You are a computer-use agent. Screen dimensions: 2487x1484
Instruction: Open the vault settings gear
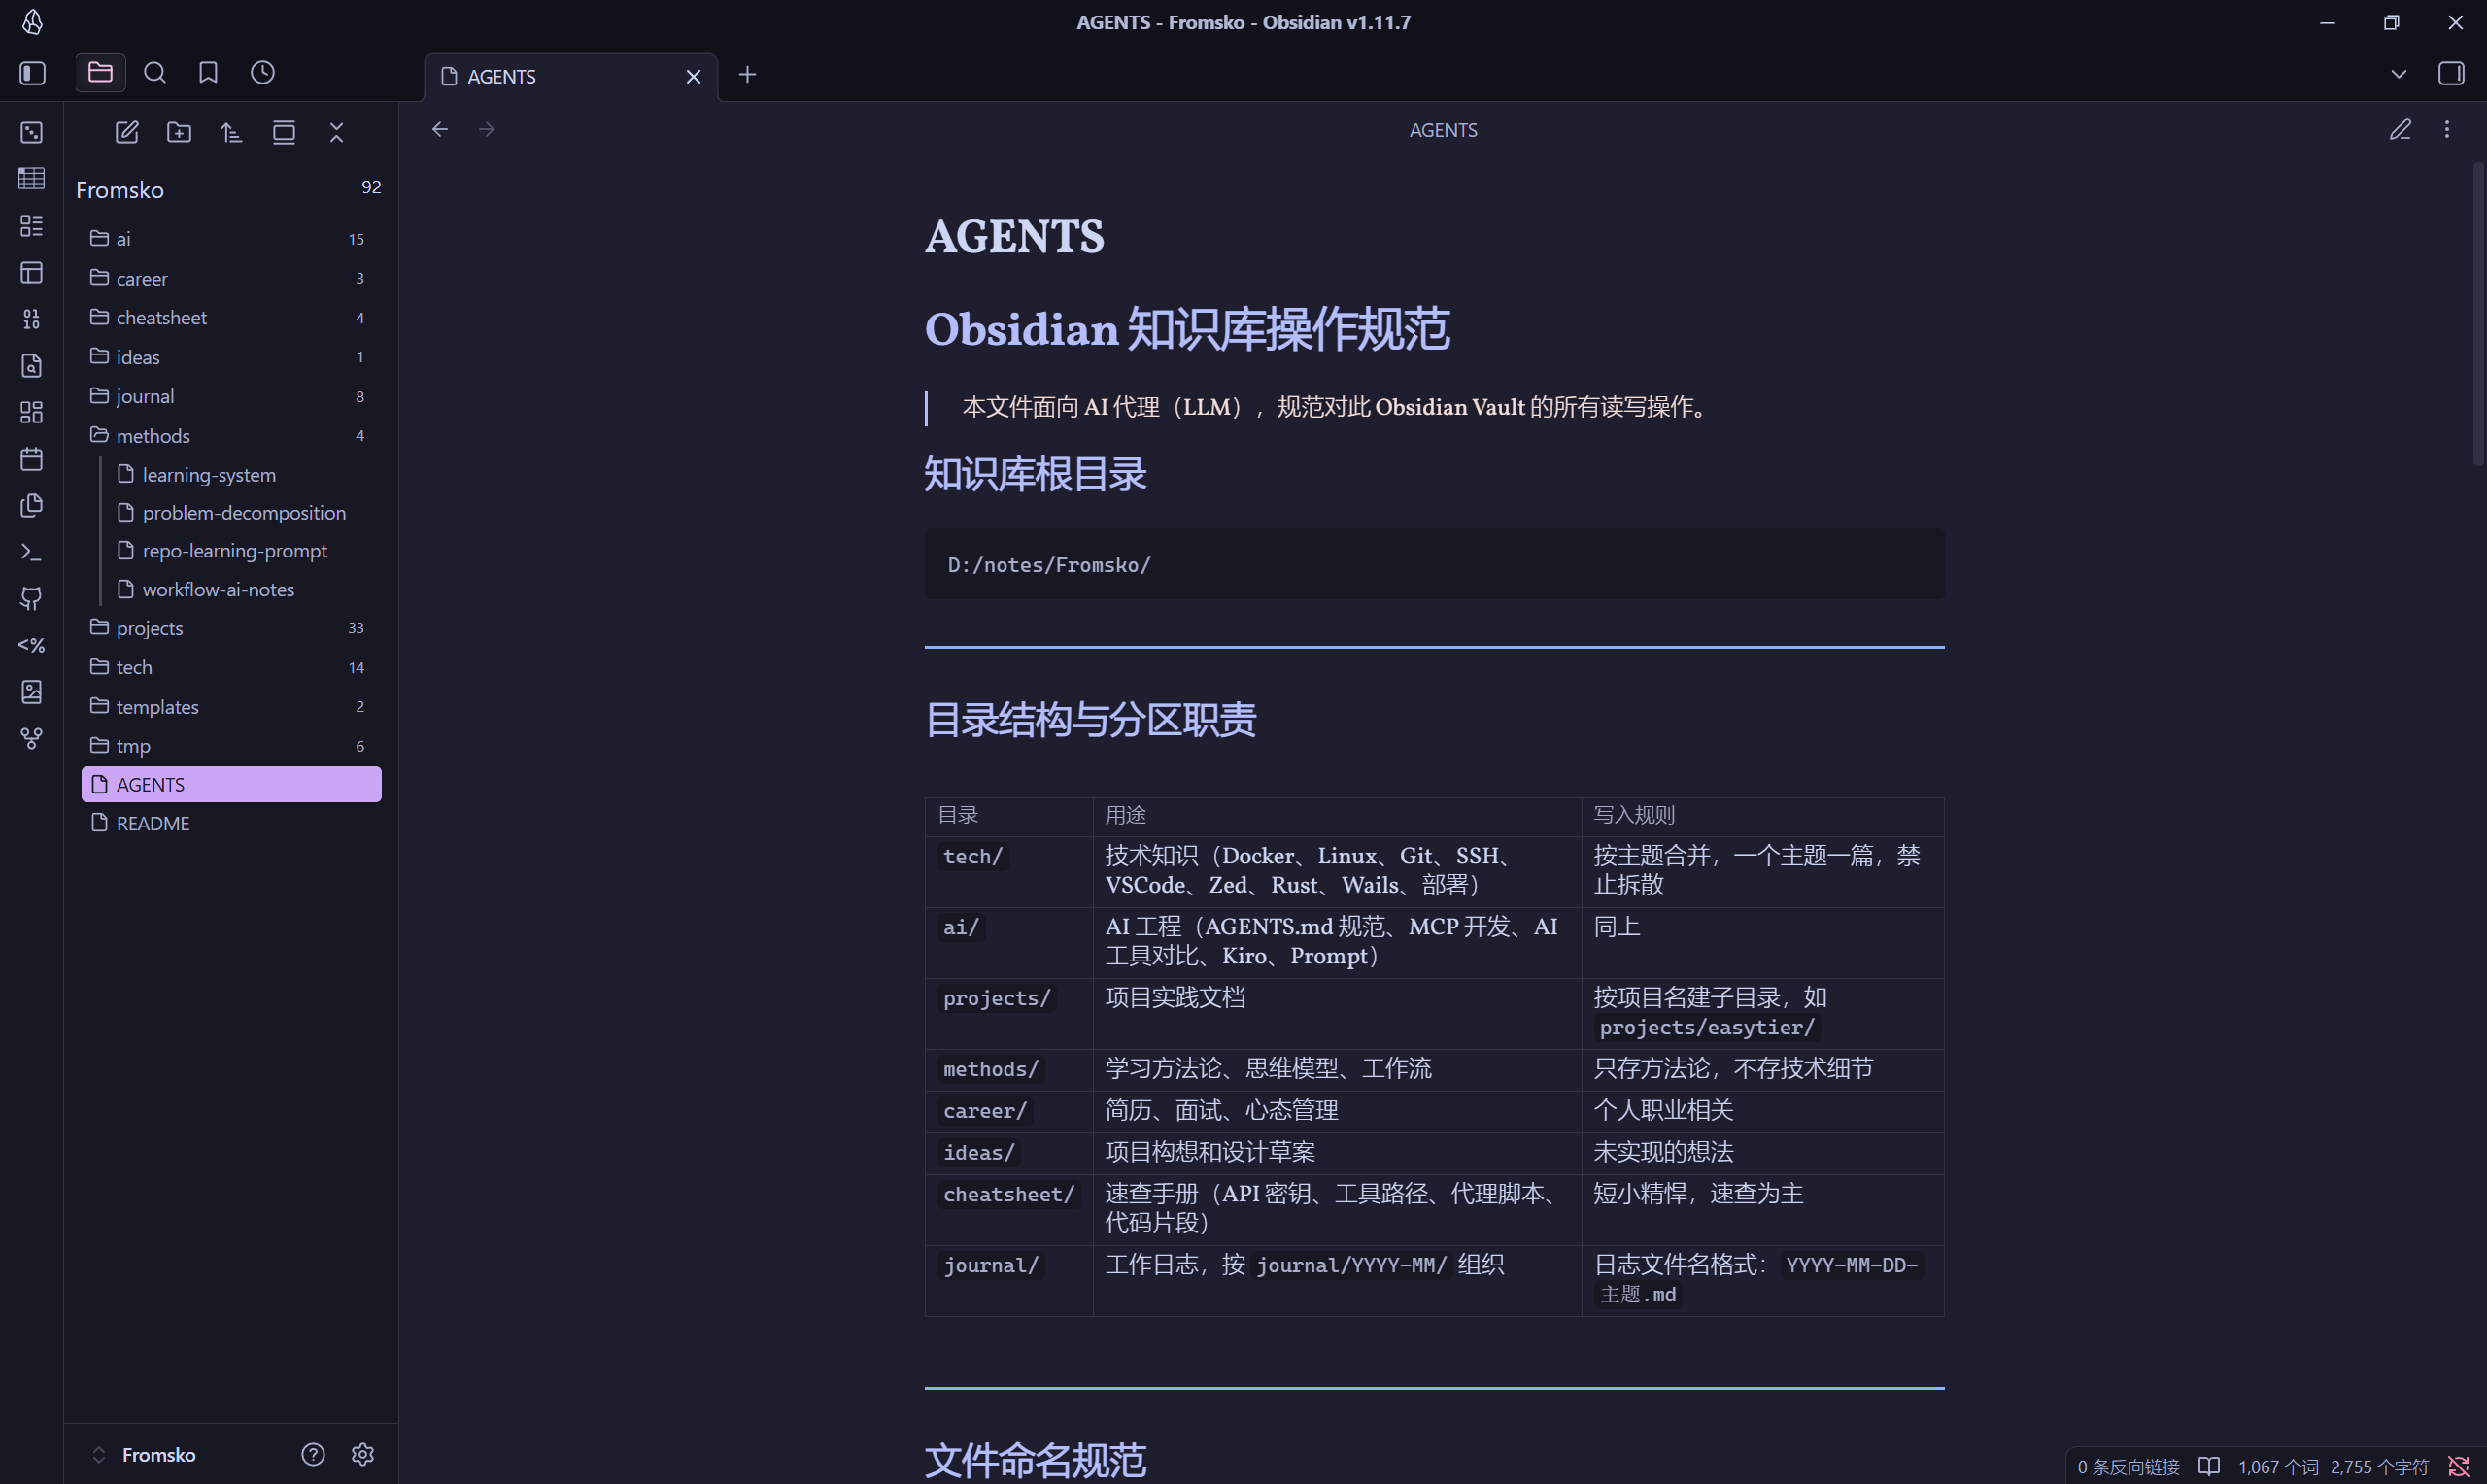363,1454
